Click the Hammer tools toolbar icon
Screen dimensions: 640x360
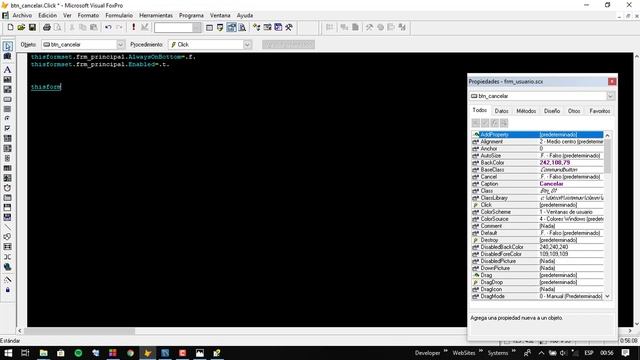point(289,27)
